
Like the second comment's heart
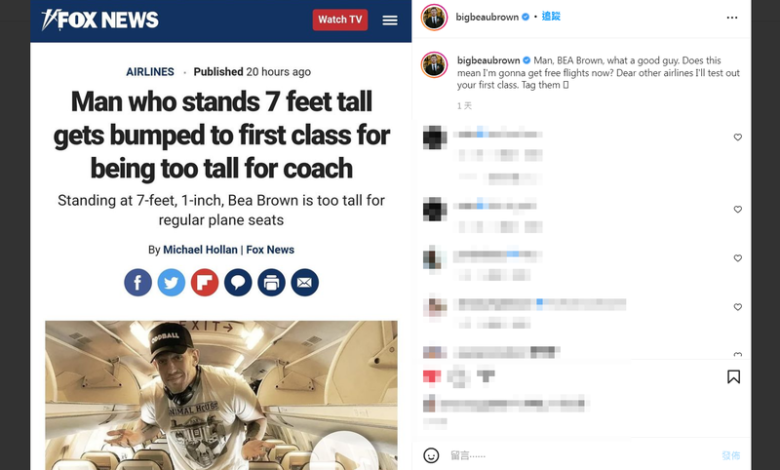(738, 209)
